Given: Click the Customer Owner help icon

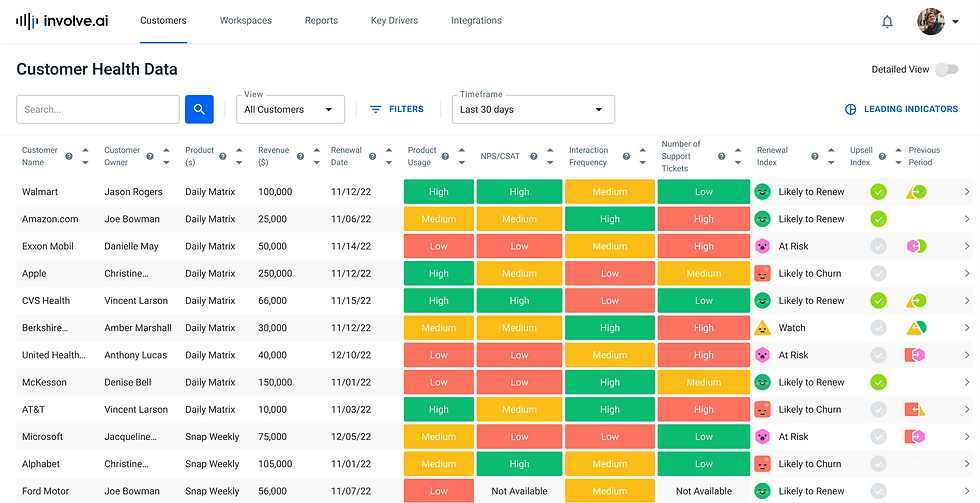Looking at the screenshot, I should click(150, 156).
